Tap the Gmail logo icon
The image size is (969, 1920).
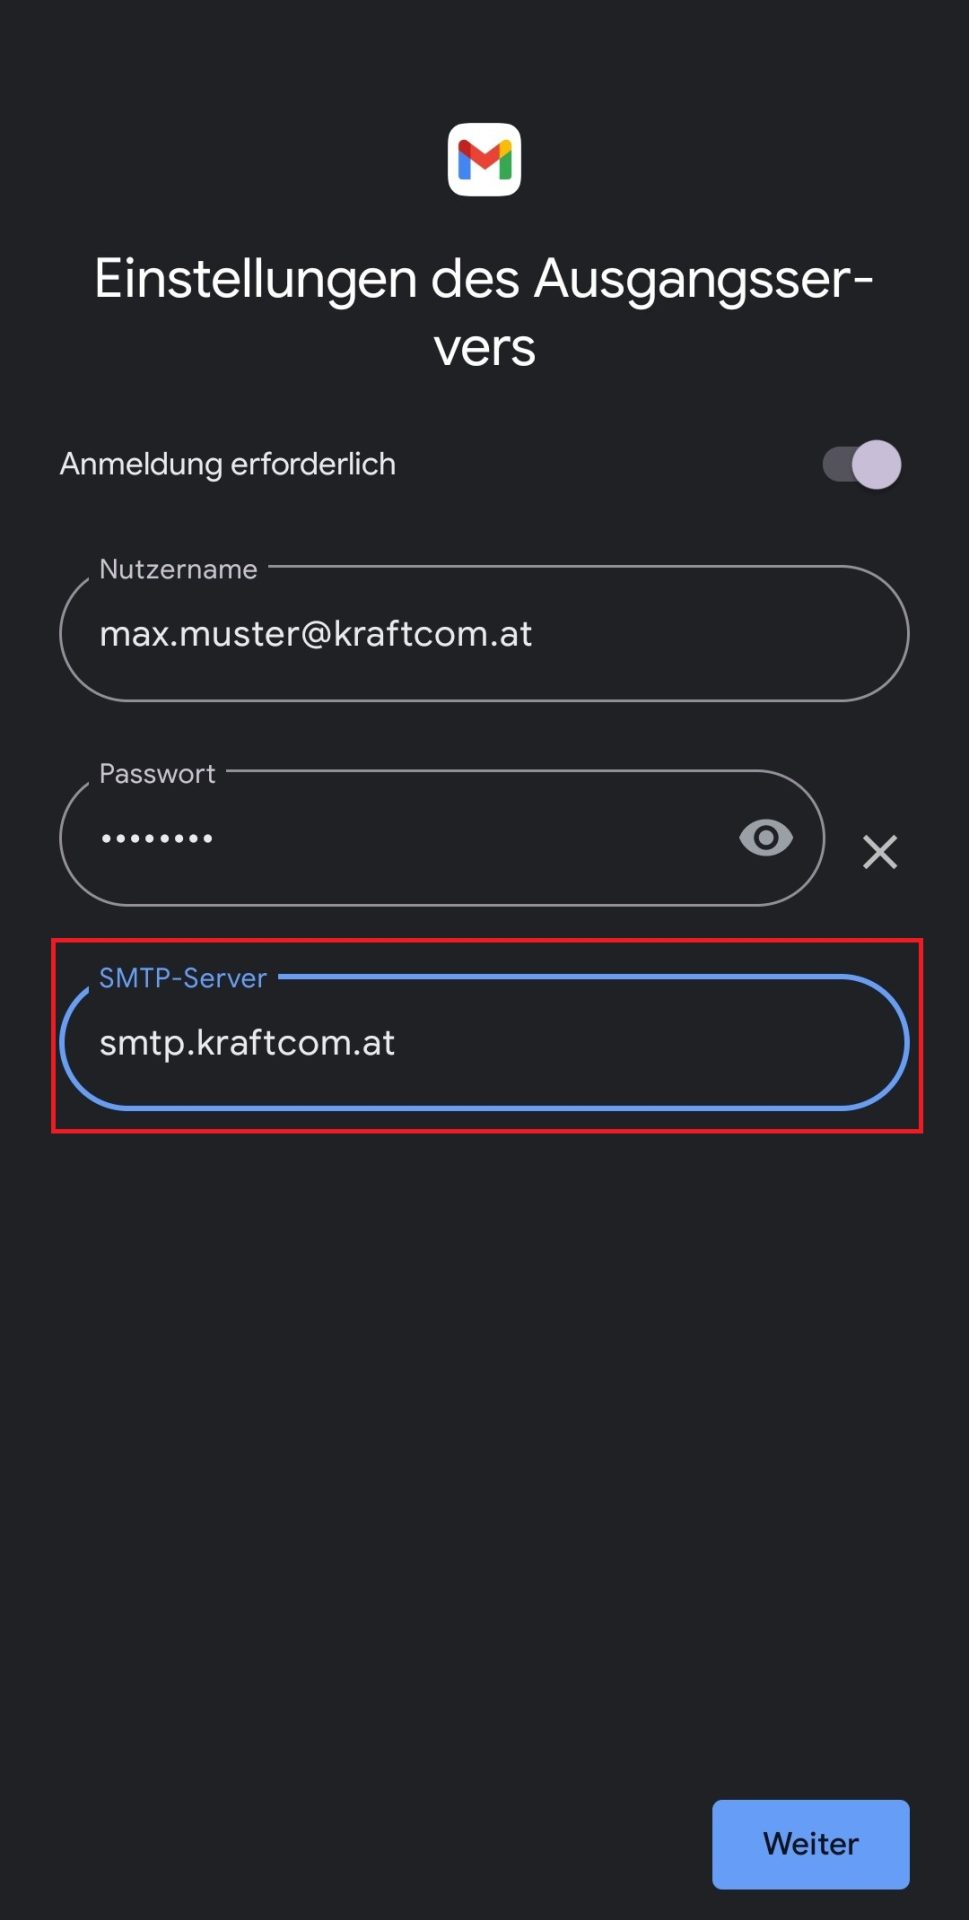coord(484,159)
